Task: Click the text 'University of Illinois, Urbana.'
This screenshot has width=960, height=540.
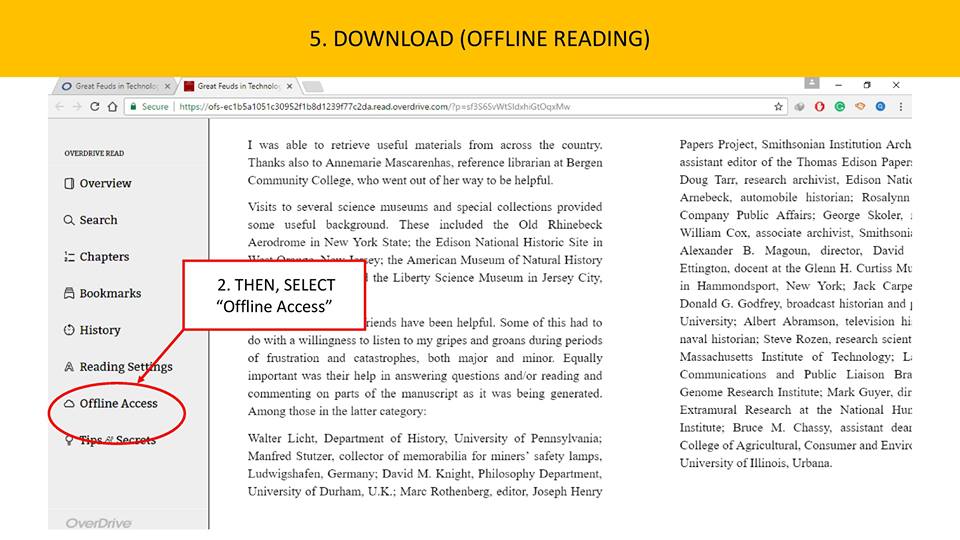Action: pos(756,463)
